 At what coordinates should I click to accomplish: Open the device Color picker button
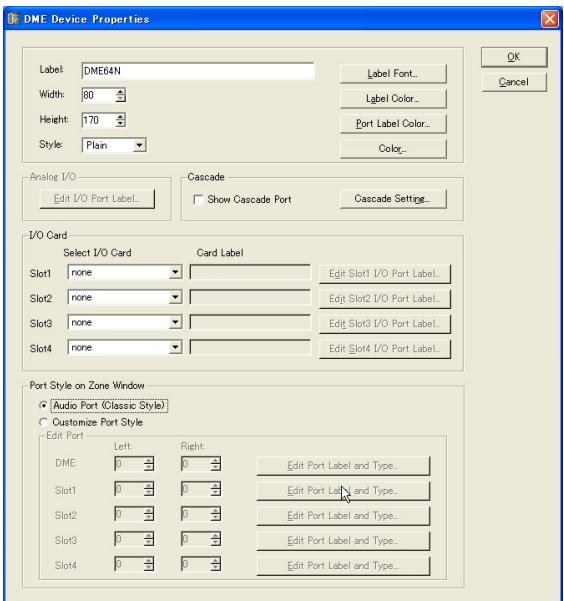point(393,148)
